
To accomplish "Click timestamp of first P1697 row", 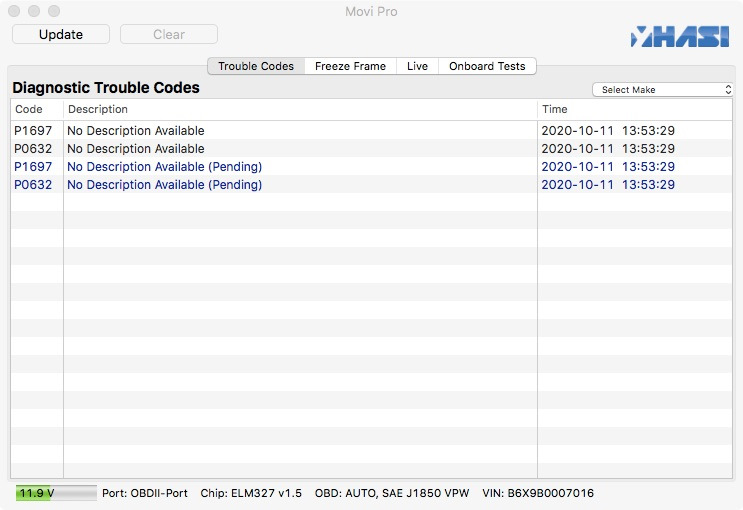I will (608, 131).
